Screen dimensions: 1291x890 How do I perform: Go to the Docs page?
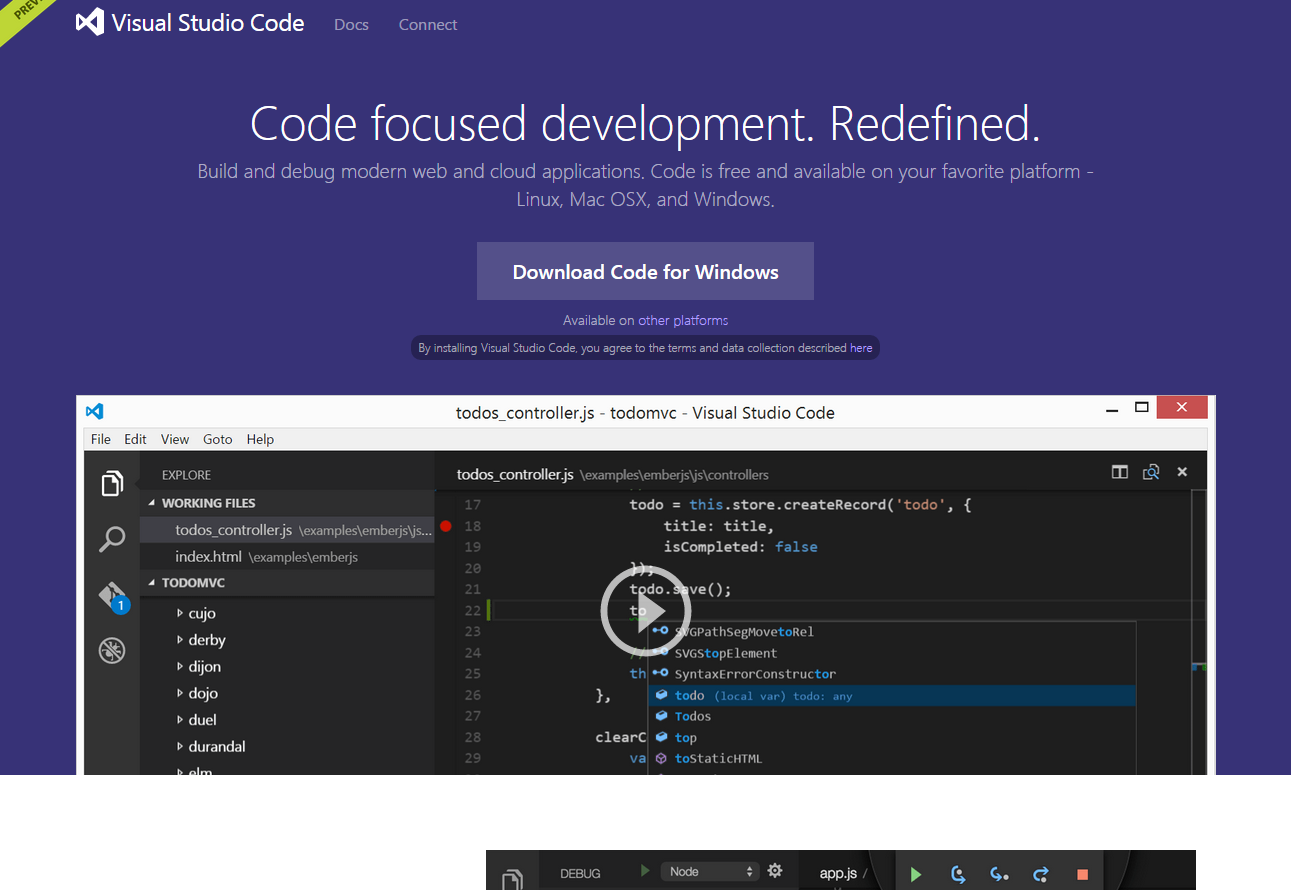(x=351, y=24)
